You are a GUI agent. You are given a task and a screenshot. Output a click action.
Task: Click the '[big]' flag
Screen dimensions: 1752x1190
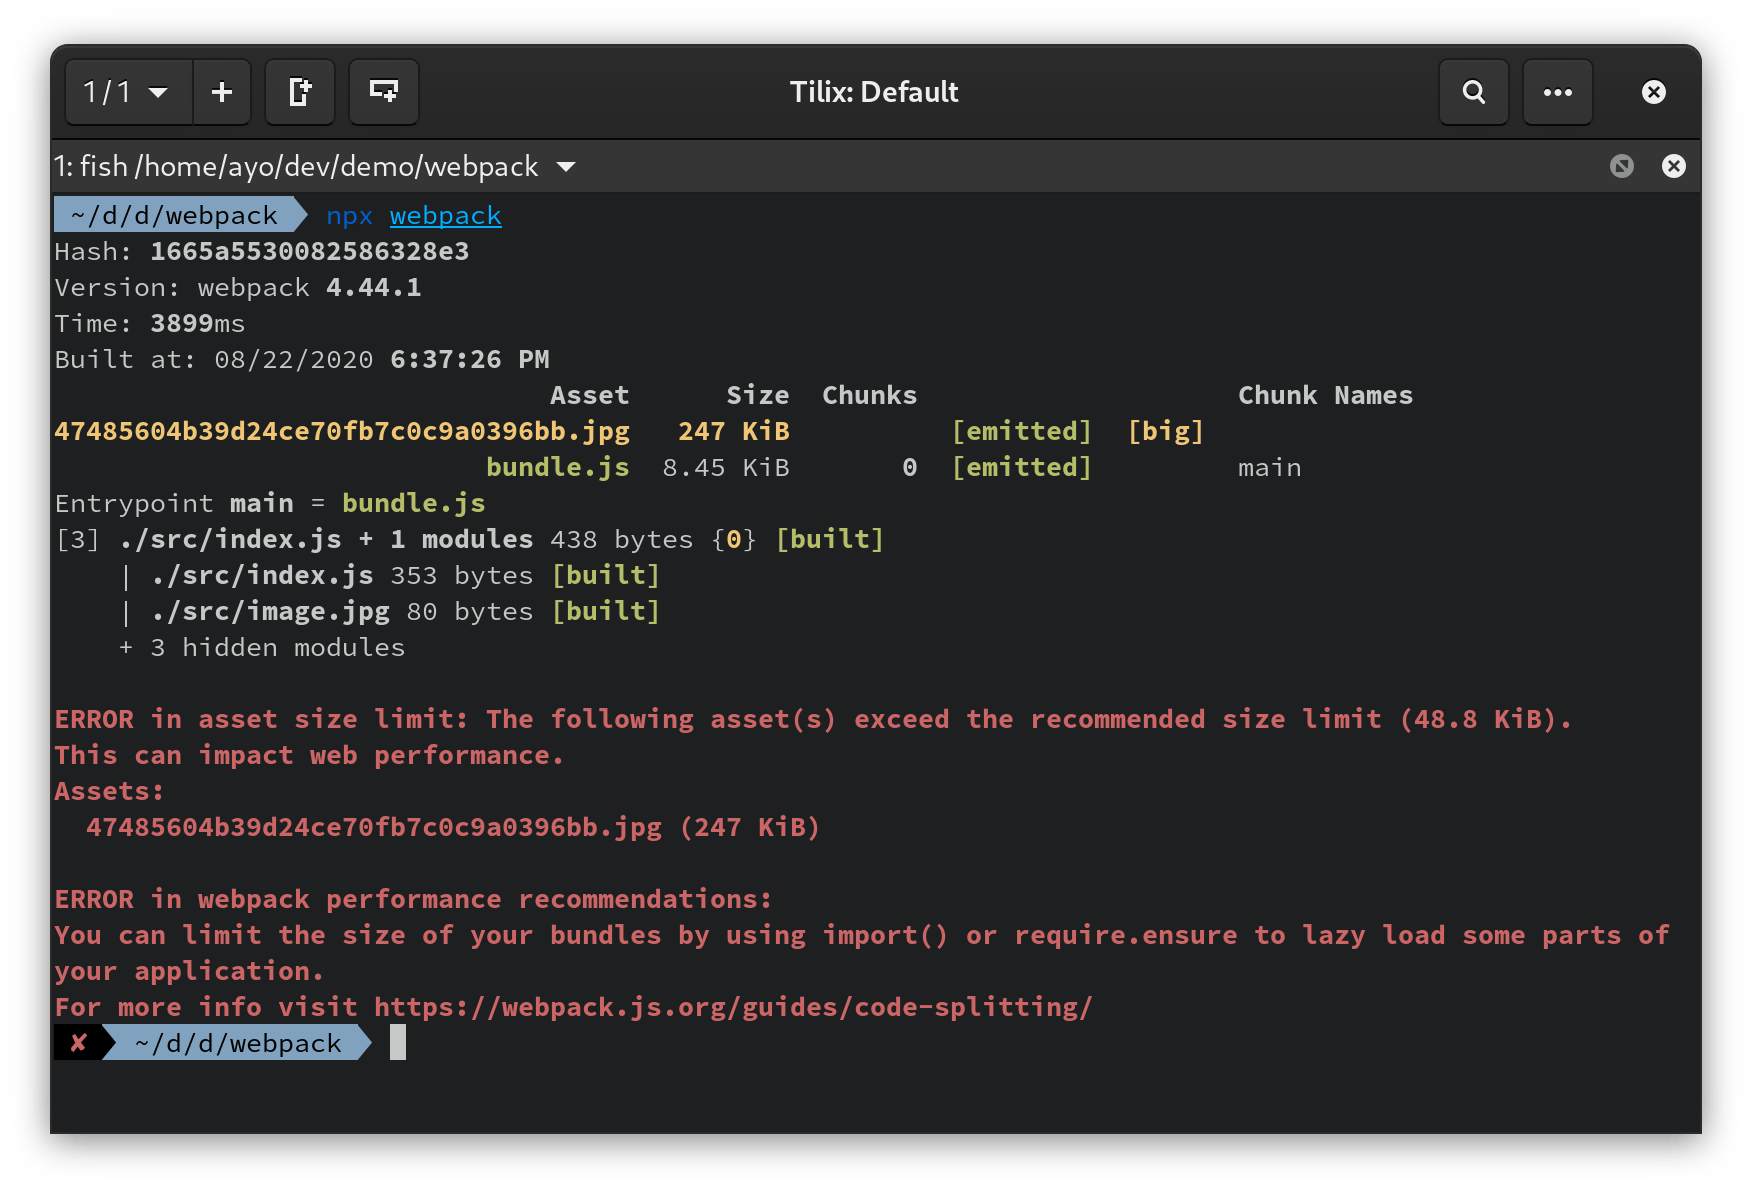(1166, 432)
